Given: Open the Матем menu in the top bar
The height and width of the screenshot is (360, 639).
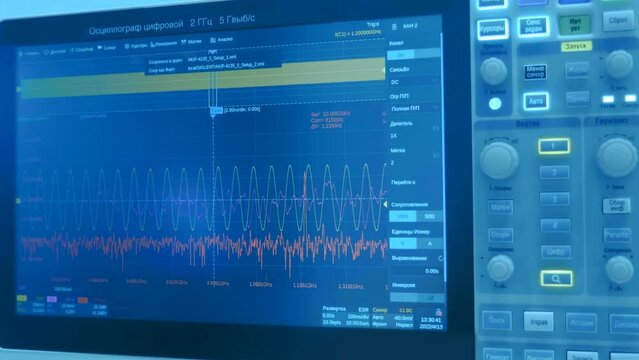Looking at the screenshot, I should pos(192,42).
